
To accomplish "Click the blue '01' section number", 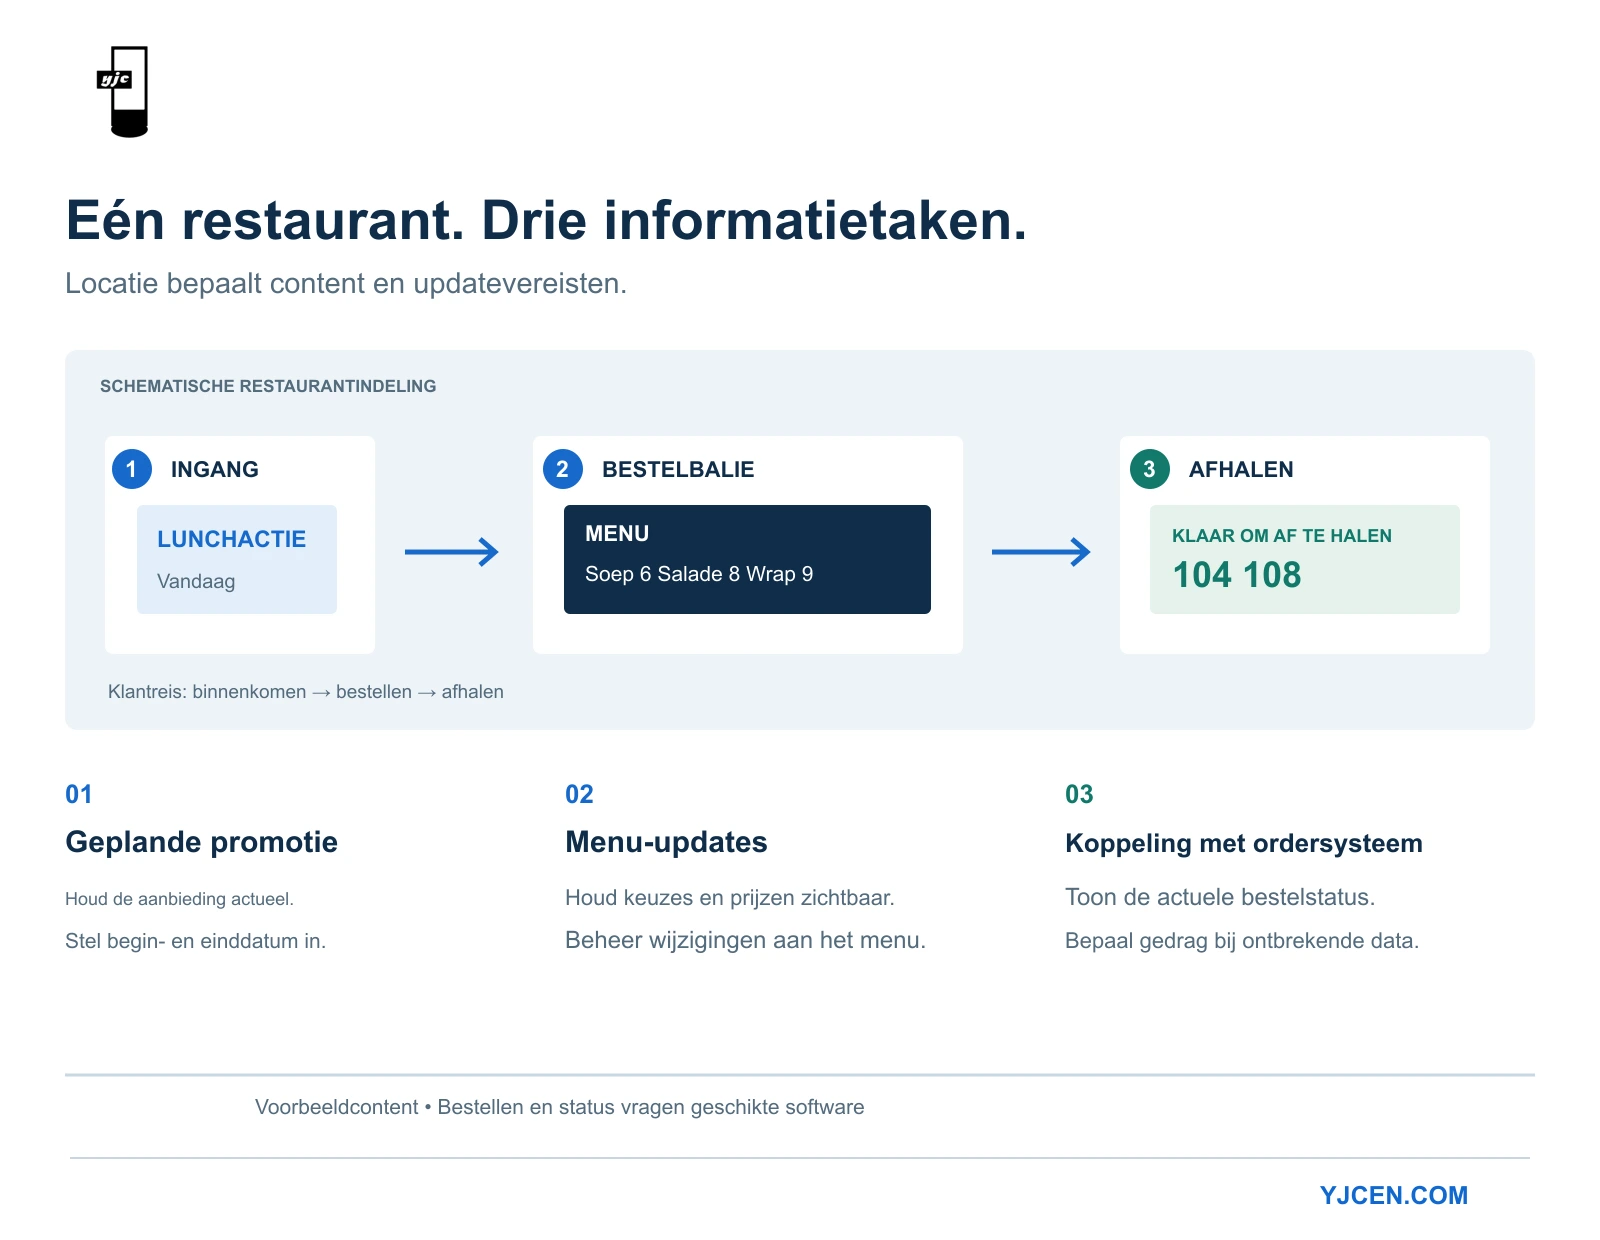I will pyautogui.click(x=79, y=794).
